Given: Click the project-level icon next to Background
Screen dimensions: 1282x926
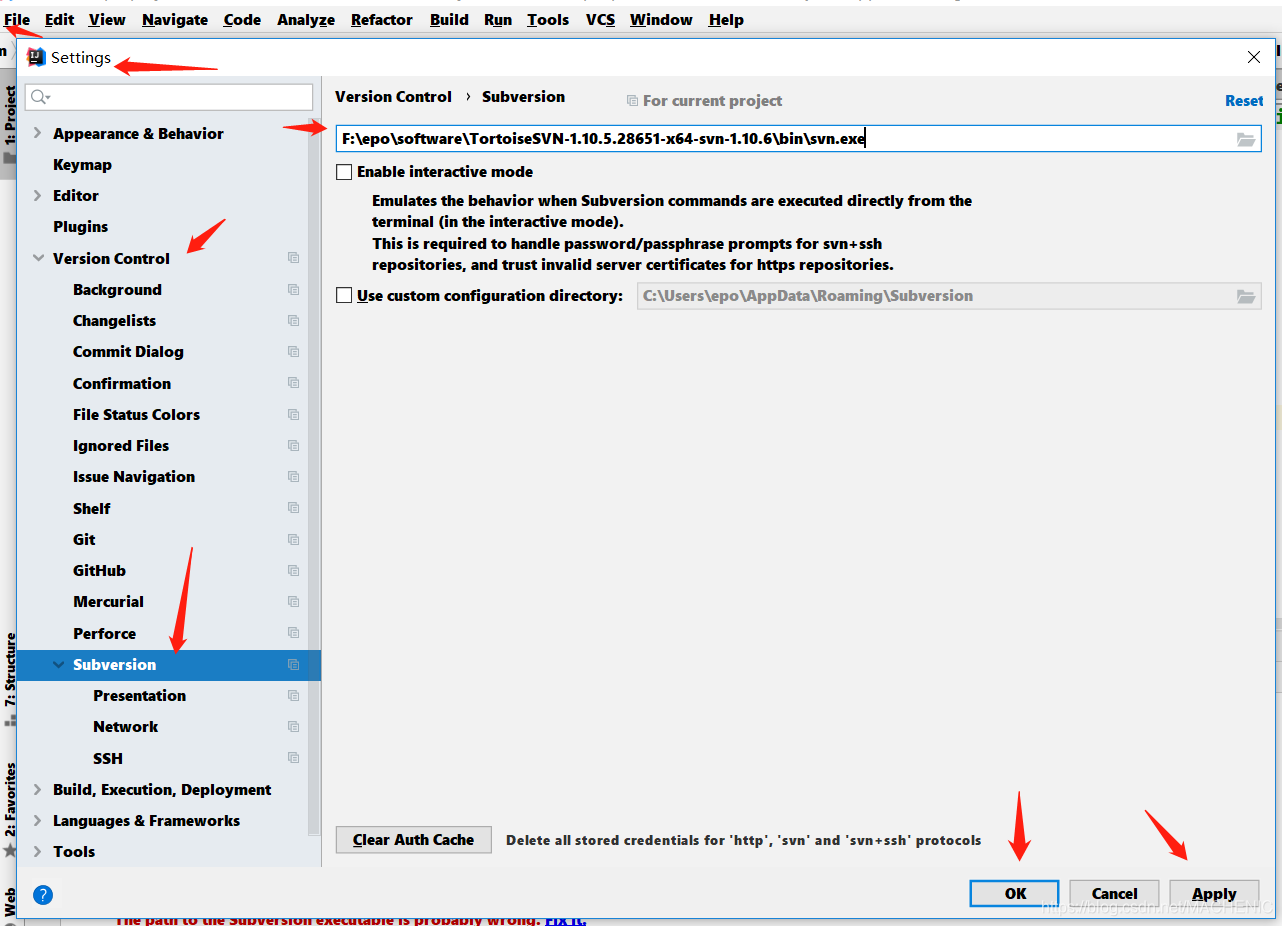Looking at the screenshot, I should (x=293, y=290).
